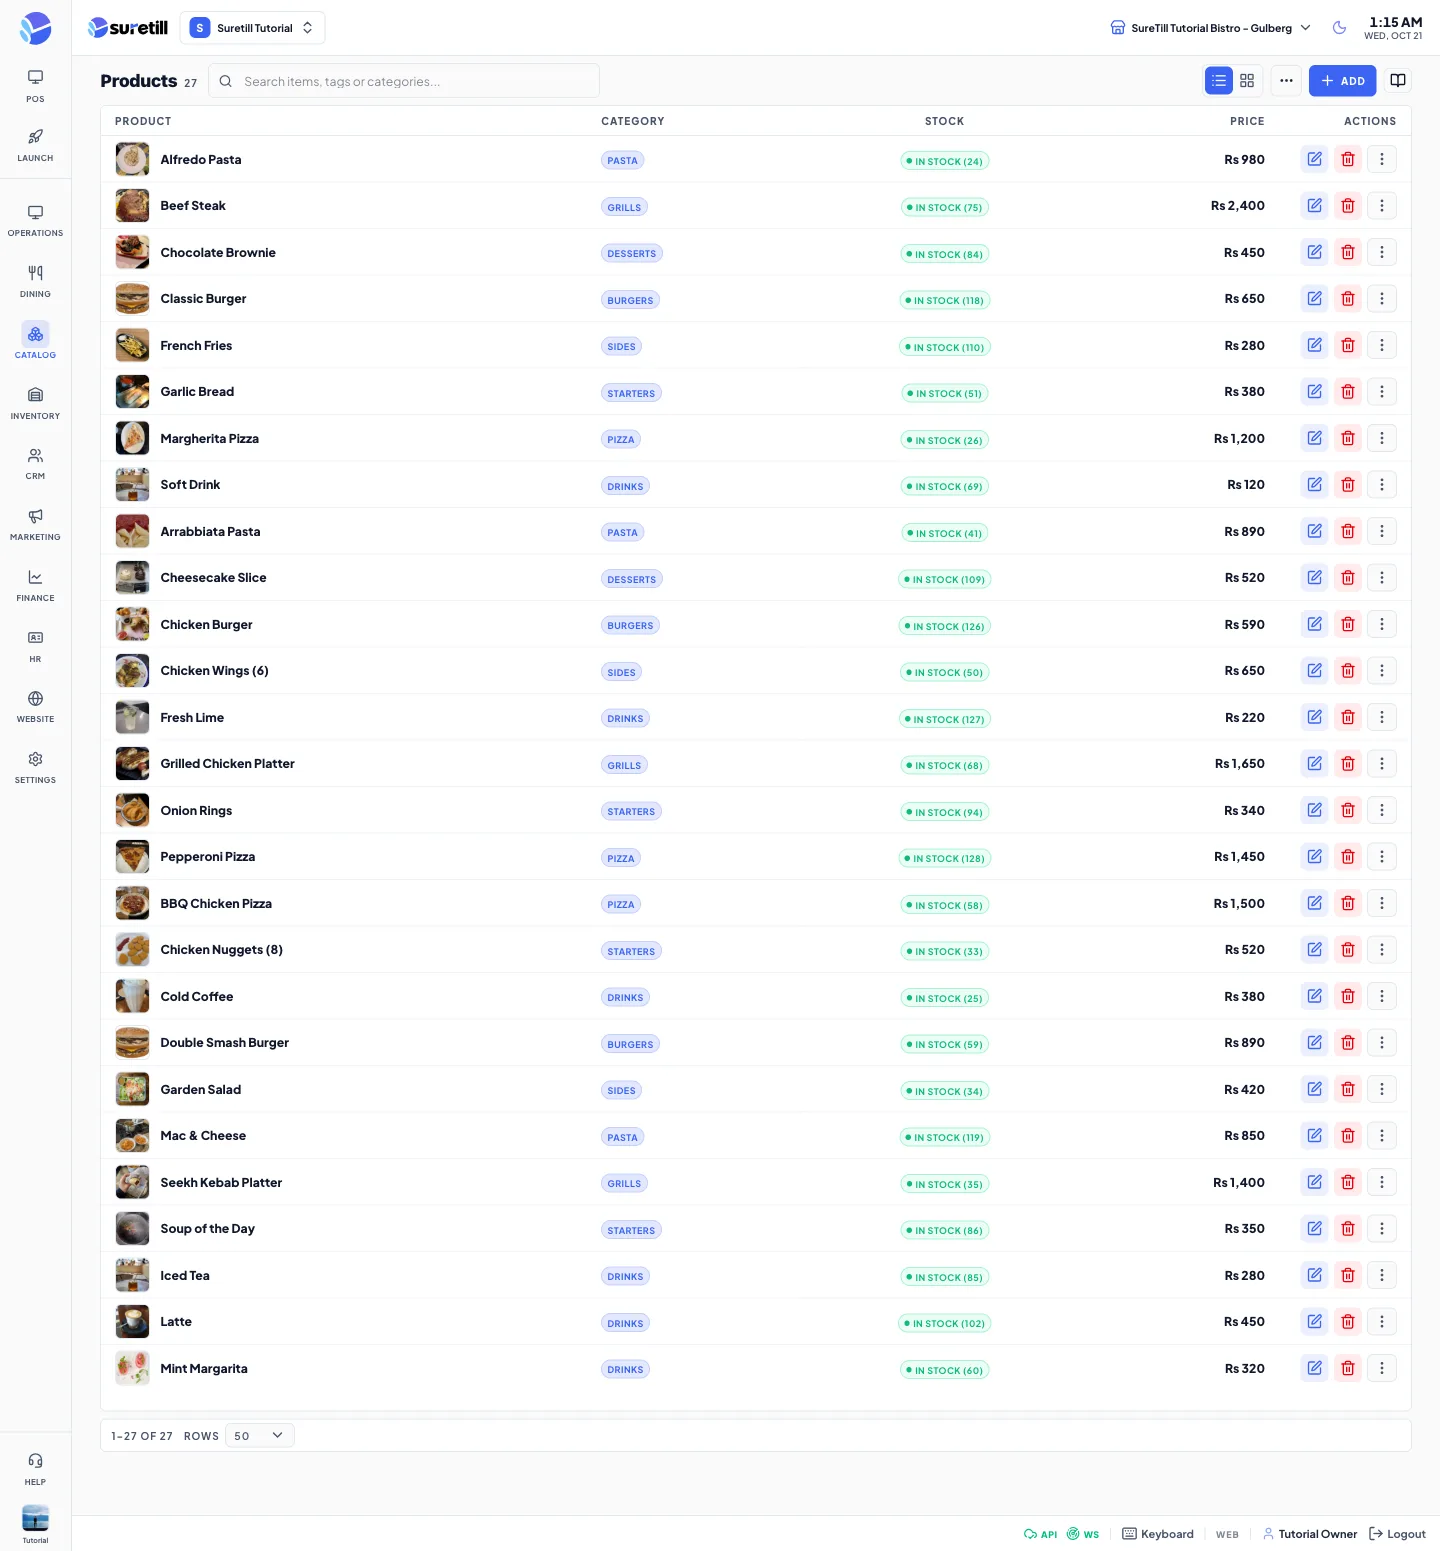Select the Chicken Nuggets (8) row name
Image resolution: width=1440 pixels, height=1551 pixels.
221,950
